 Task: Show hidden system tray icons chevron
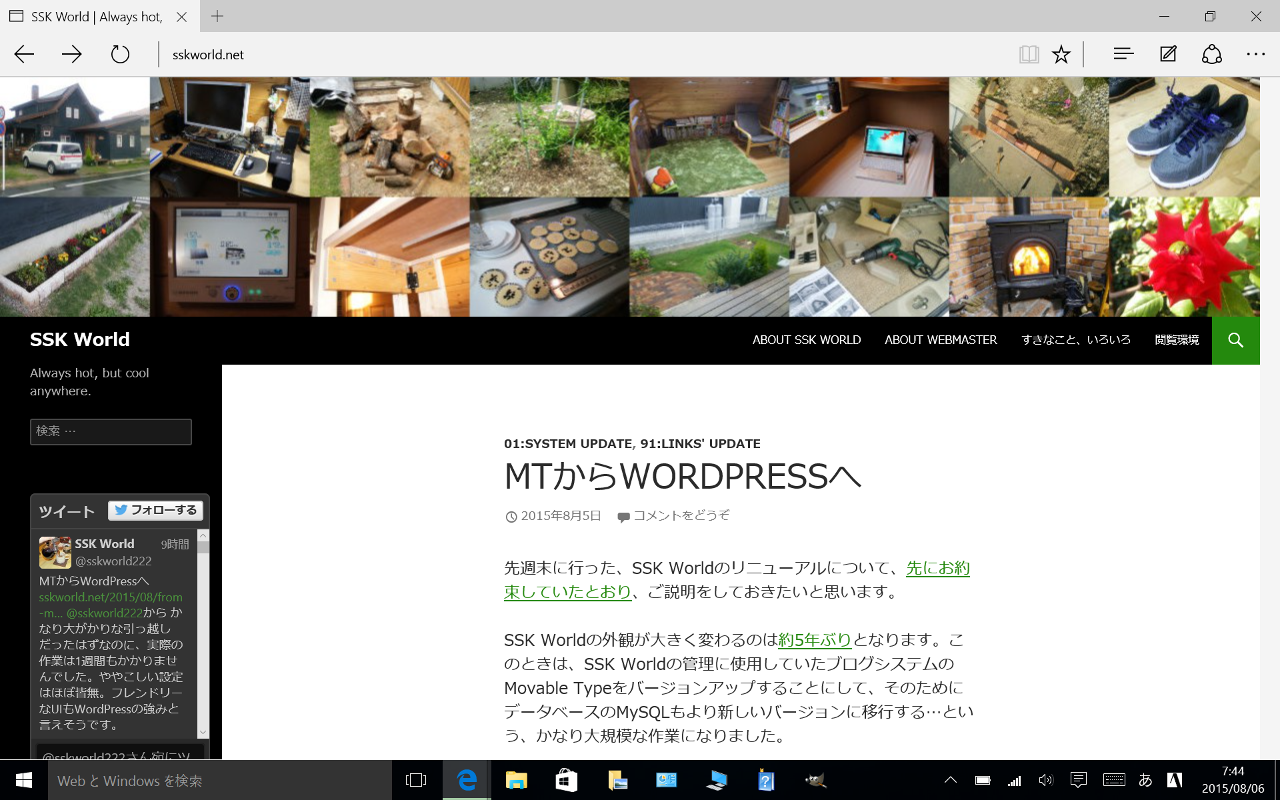point(951,780)
